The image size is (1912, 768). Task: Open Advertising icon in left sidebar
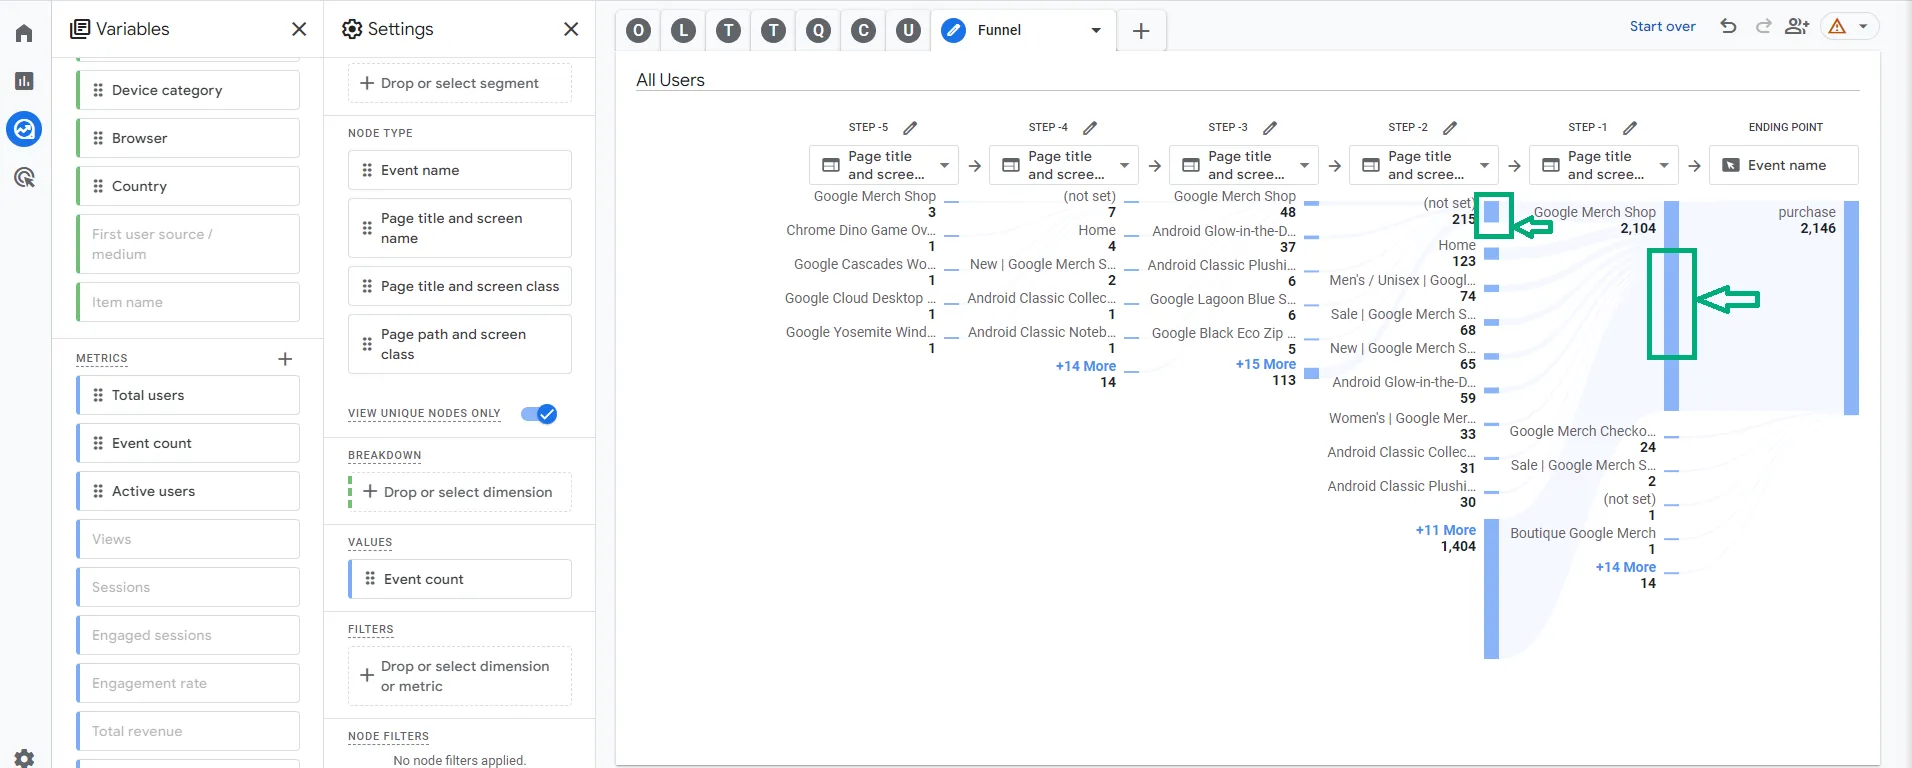[24, 177]
